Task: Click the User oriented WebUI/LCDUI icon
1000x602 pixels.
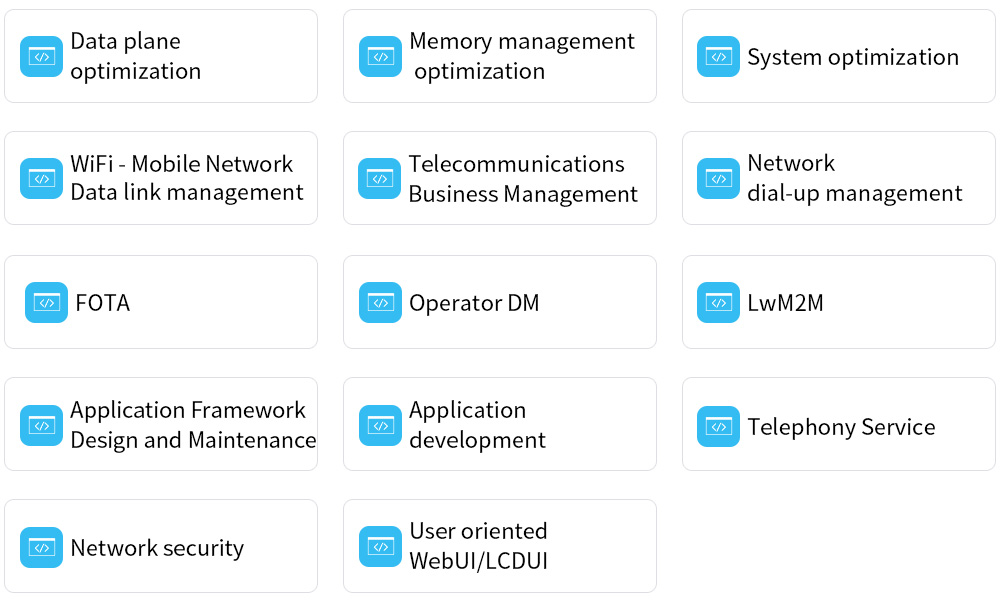Action: click(x=380, y=547)
